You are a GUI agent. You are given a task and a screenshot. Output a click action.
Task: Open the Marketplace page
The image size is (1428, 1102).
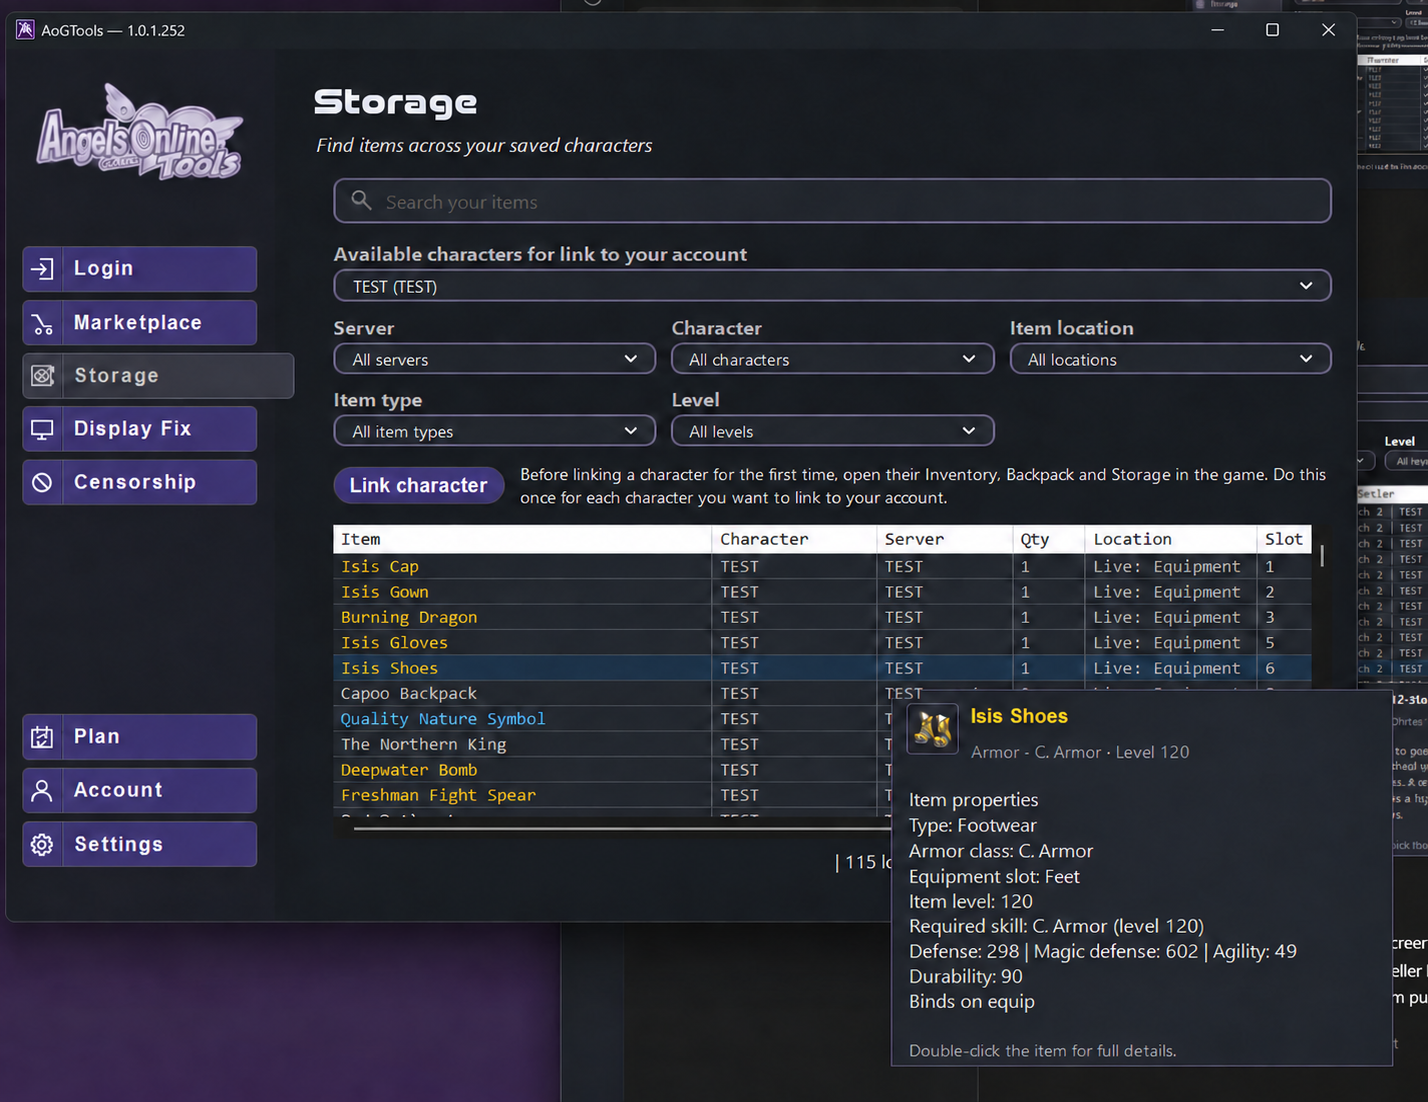pos(140,323)
